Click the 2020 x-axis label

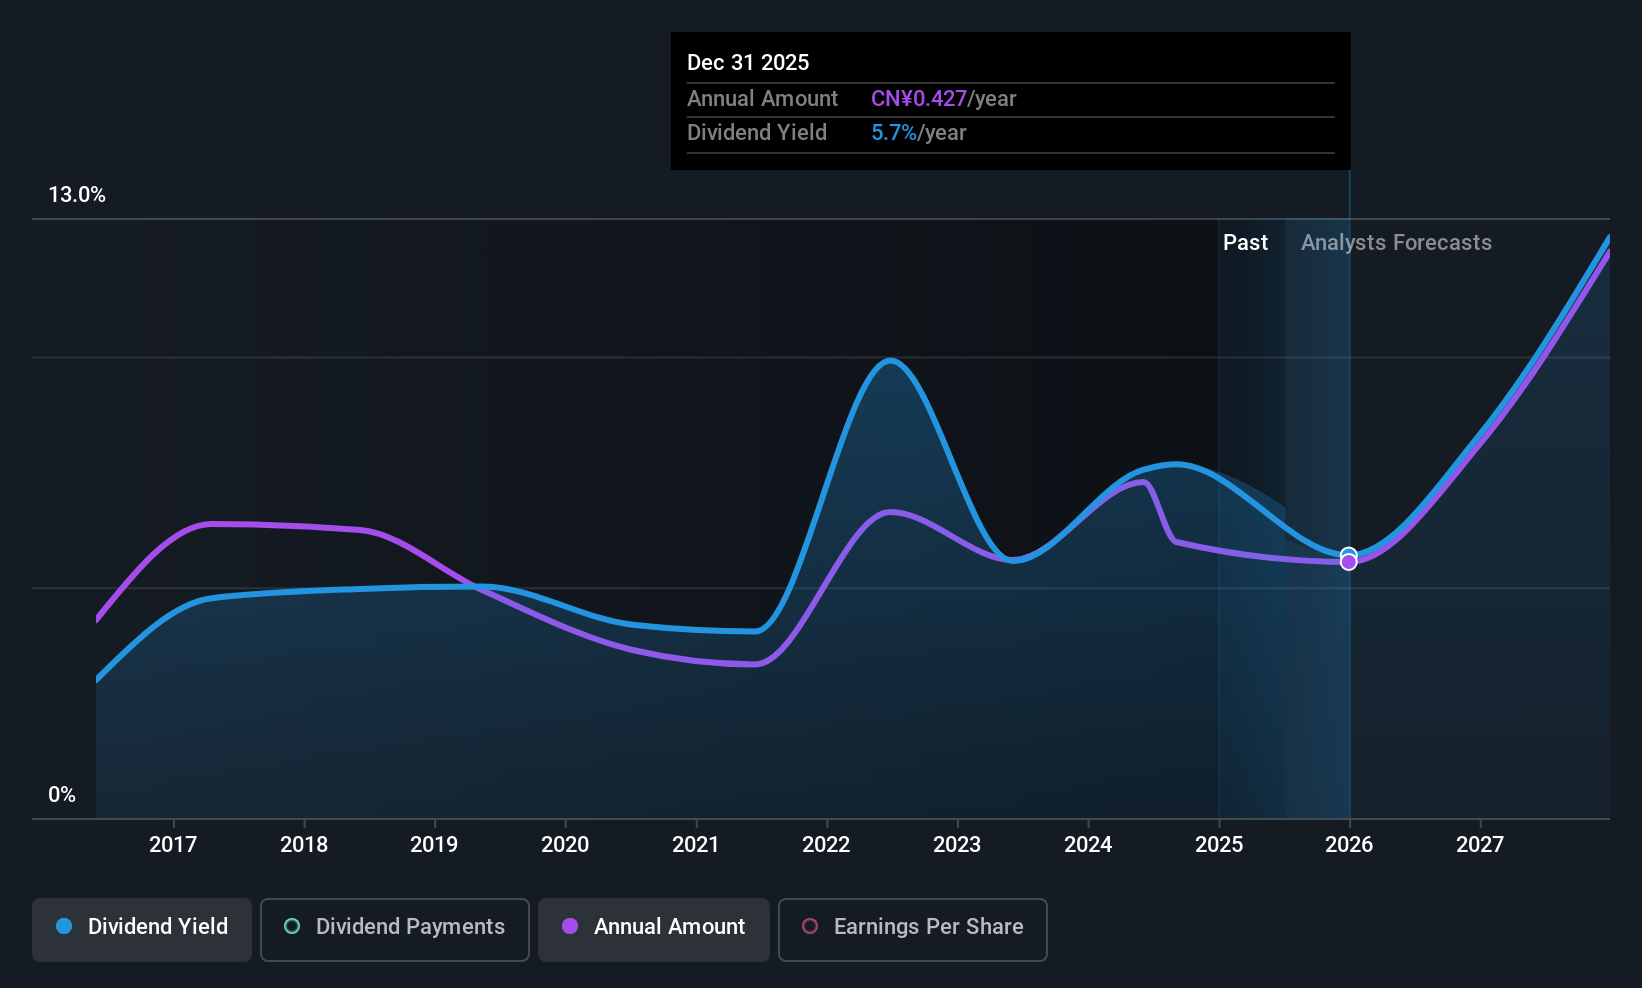pos(565,845)
